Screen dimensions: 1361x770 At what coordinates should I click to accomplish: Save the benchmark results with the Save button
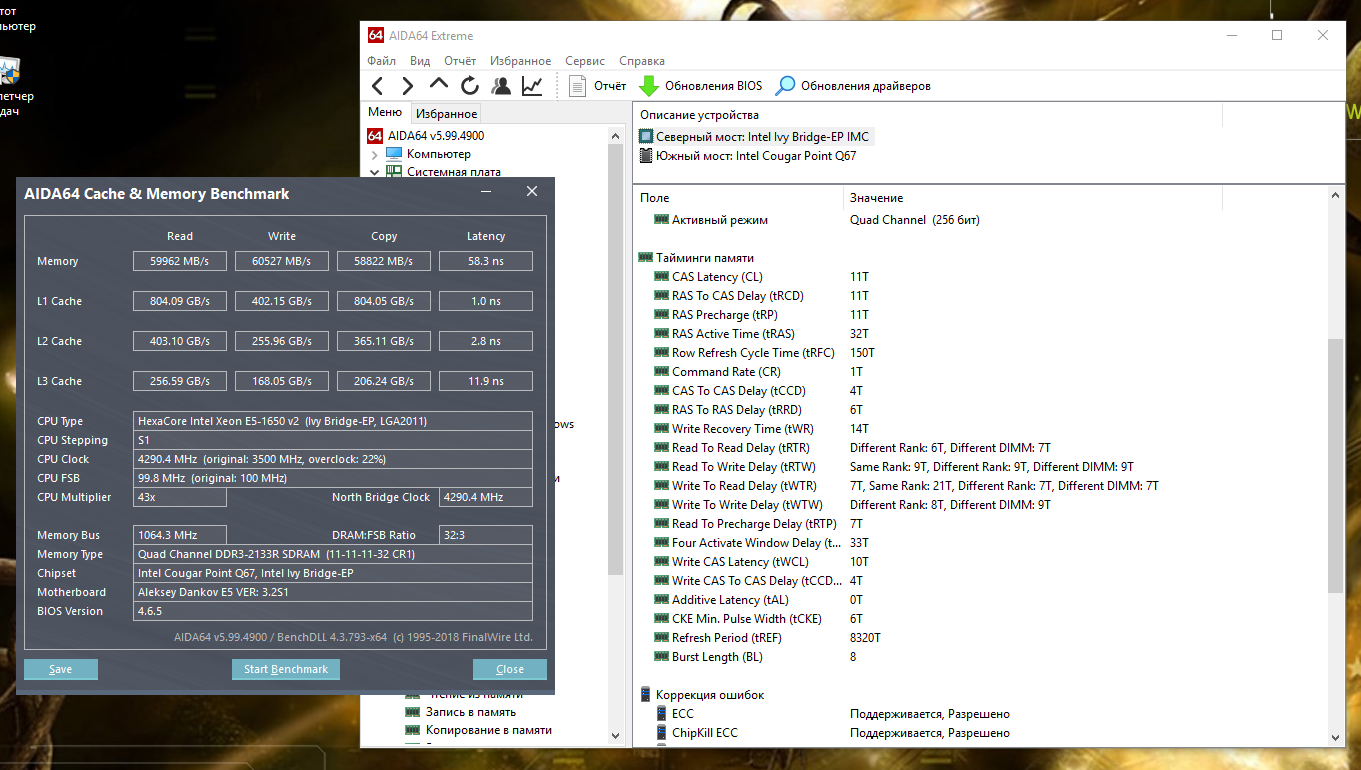[x=61, y=669]
